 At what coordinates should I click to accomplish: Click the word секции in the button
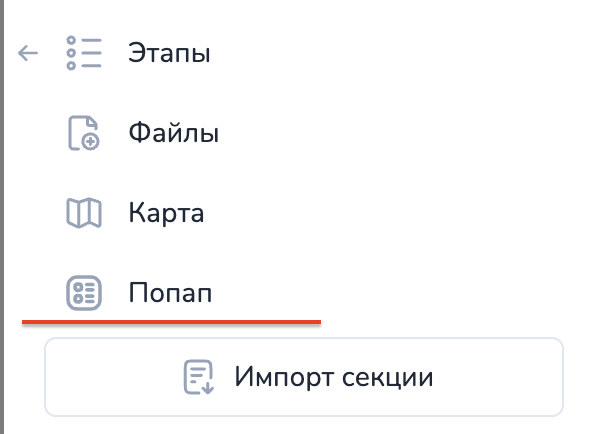(388, 377)
